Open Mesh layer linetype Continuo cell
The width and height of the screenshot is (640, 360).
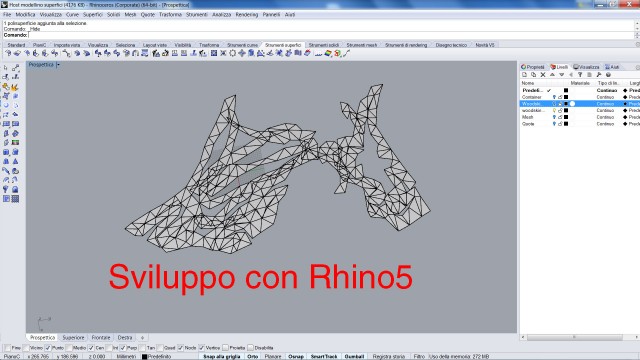pyautogui.click(x=605, y=117)
